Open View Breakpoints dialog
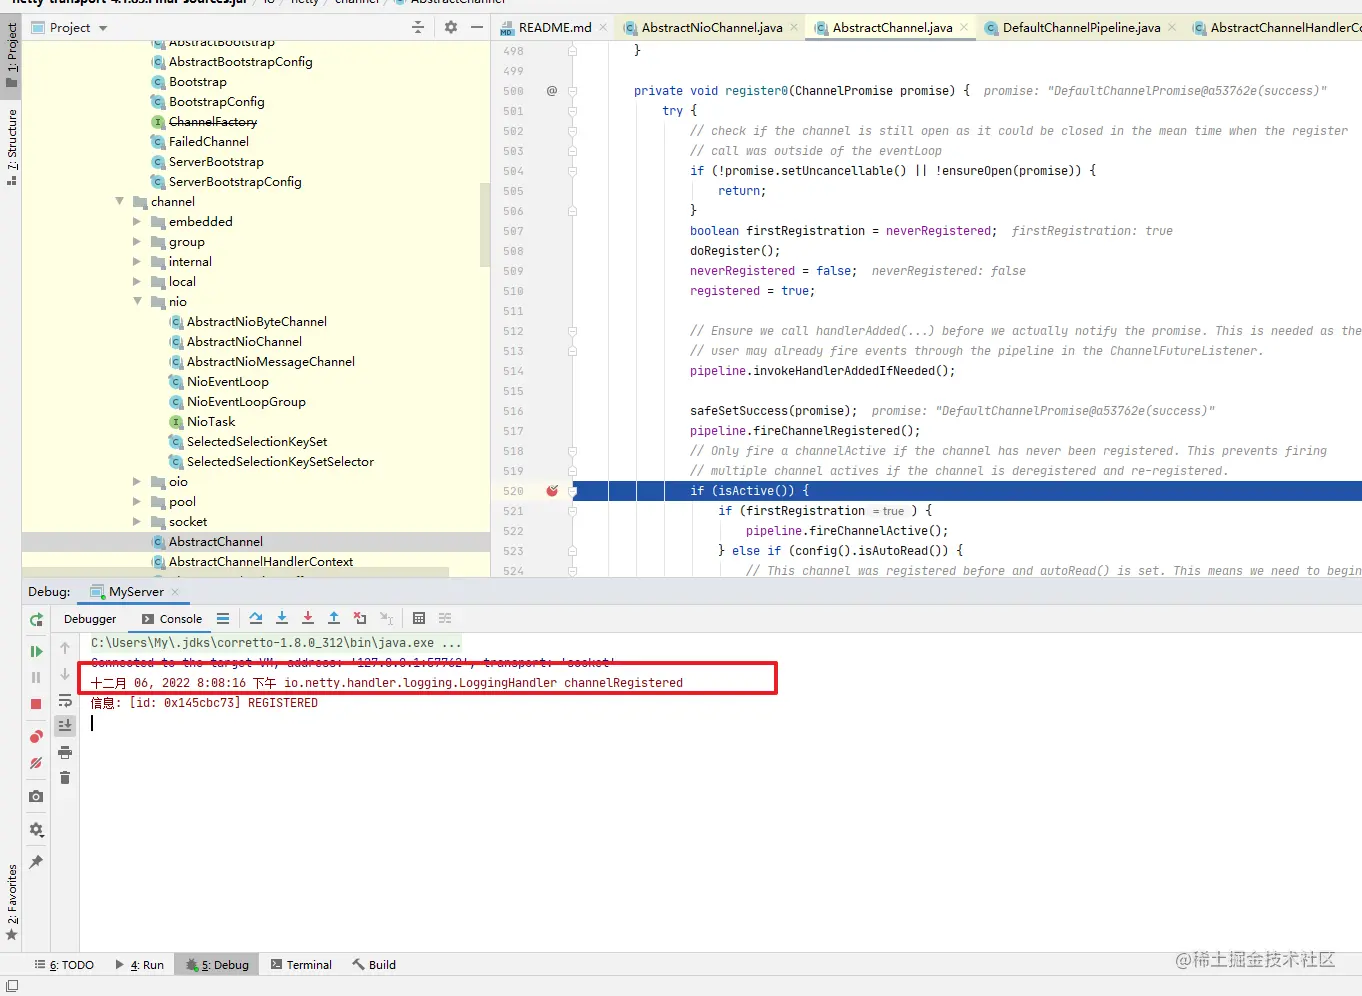Viewport: 1362px width, 996px height. (36, 737)
